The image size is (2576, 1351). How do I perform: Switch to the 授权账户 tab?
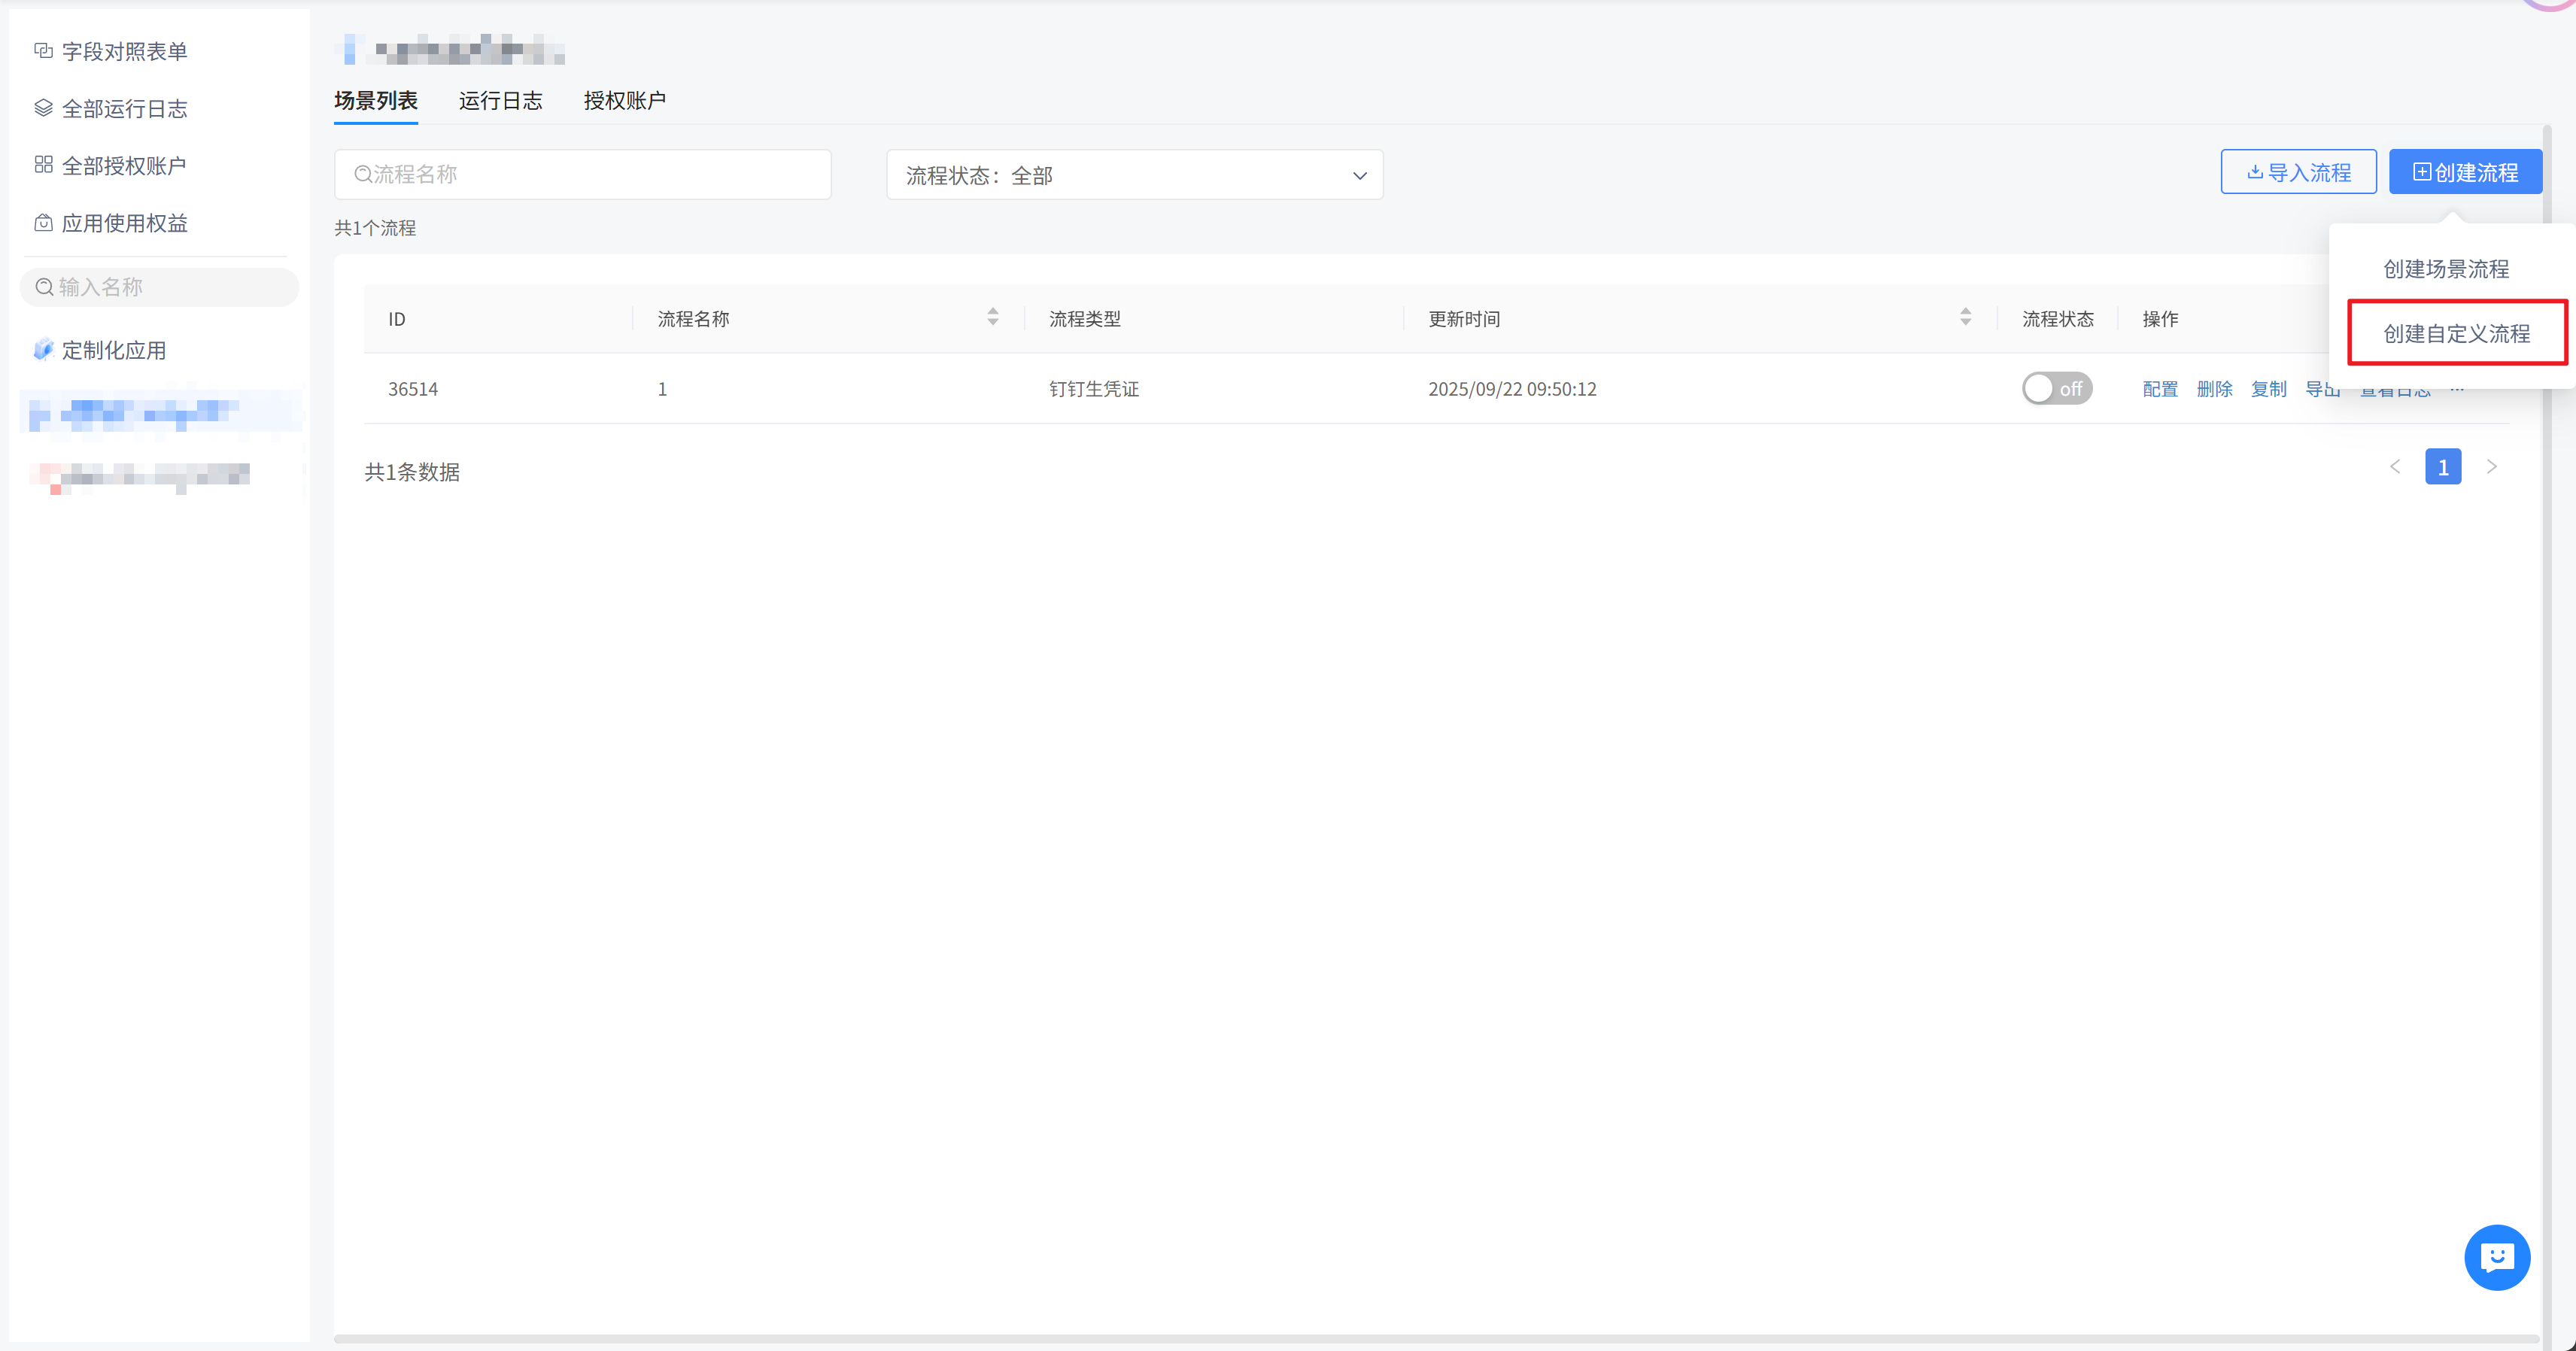(x=624, y=100)
